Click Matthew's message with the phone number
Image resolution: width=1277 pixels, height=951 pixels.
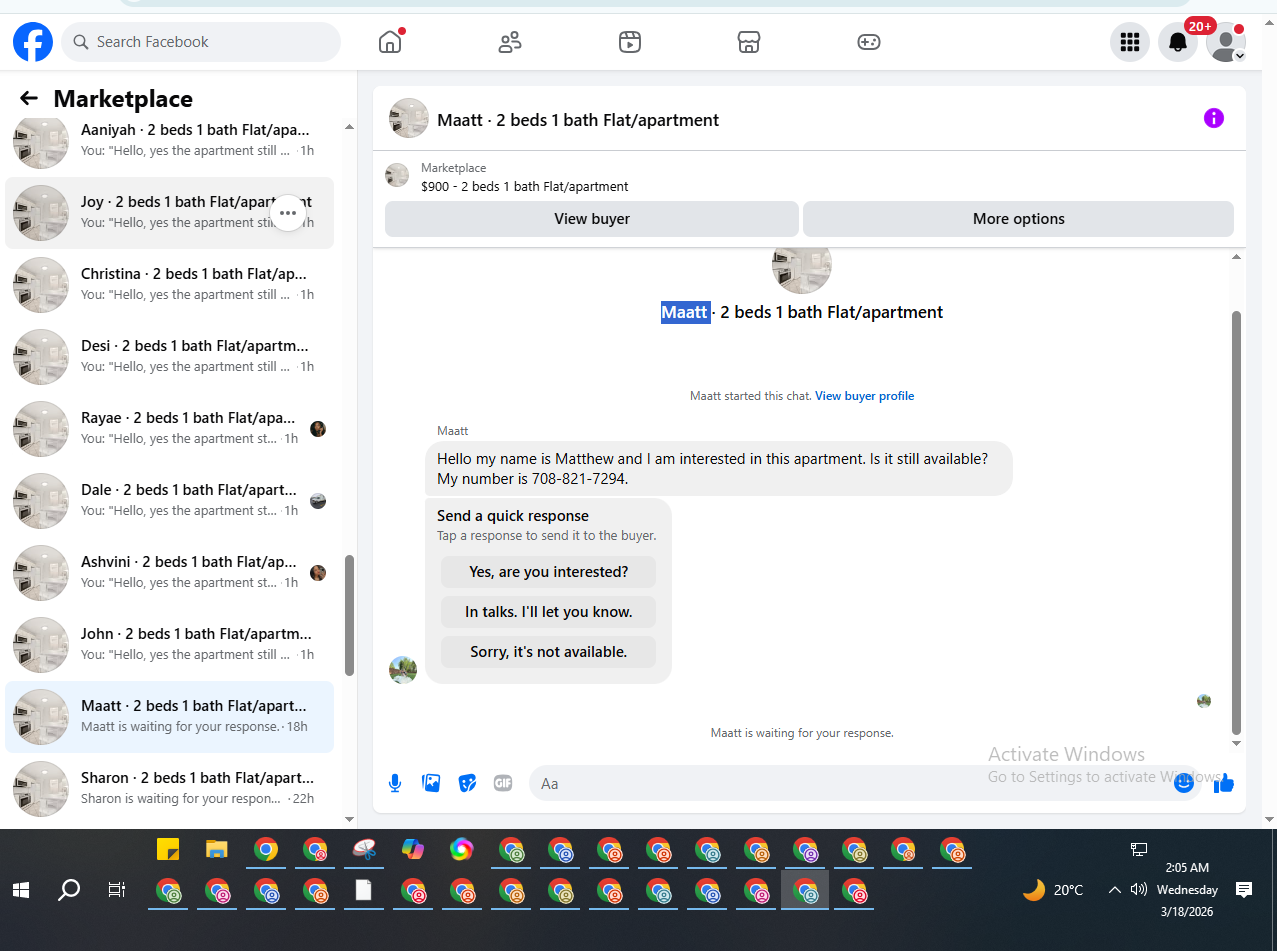(719, 469)
